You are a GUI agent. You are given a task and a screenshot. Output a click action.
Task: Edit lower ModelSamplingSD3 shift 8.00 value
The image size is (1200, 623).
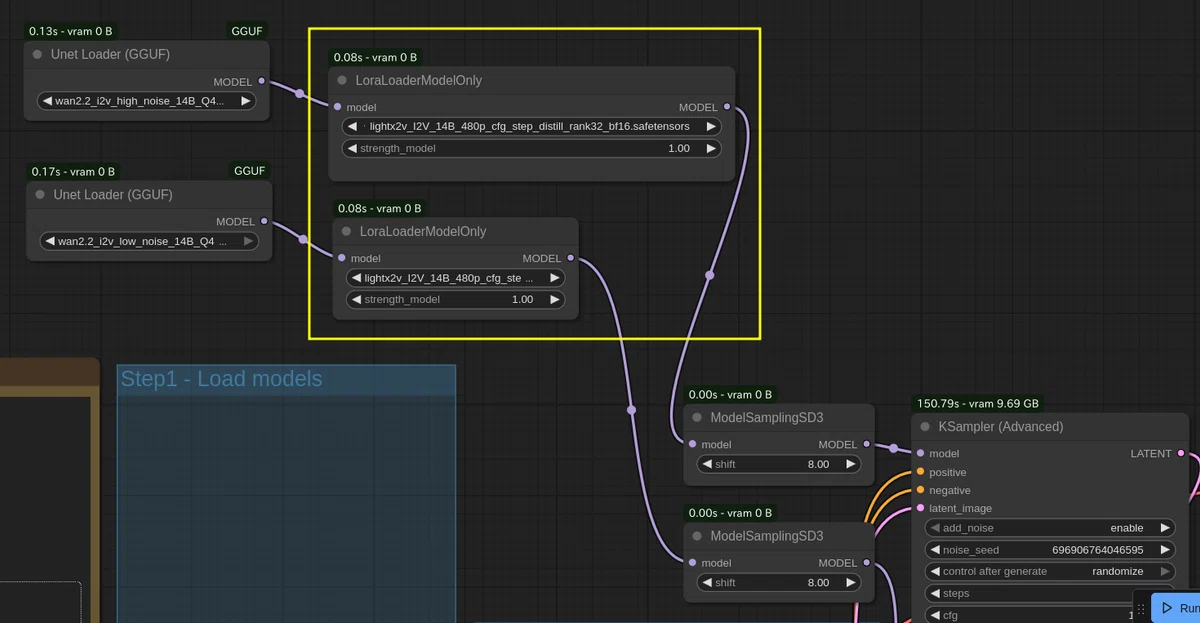pyautogui.click(x=818, y=582)
